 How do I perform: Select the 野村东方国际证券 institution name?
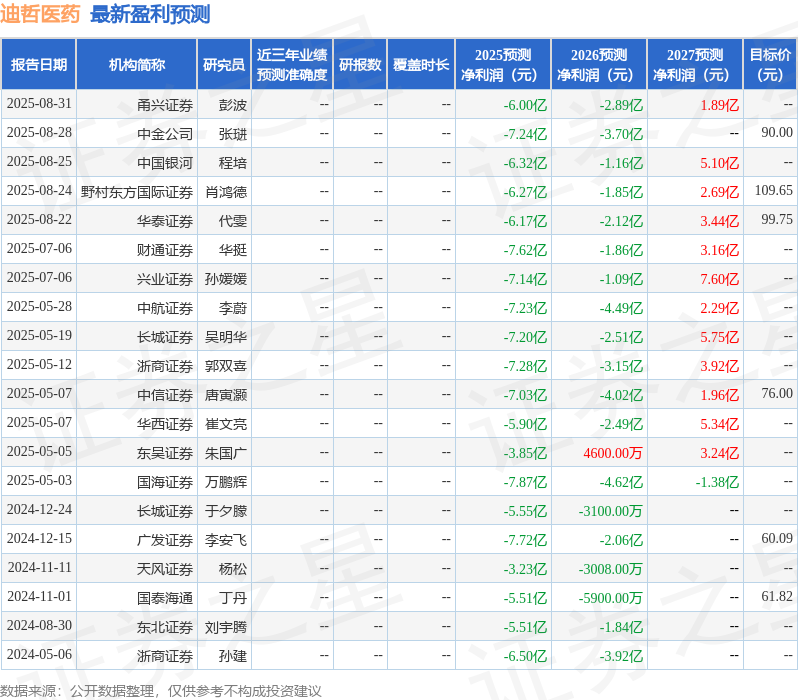coord(137,191)
